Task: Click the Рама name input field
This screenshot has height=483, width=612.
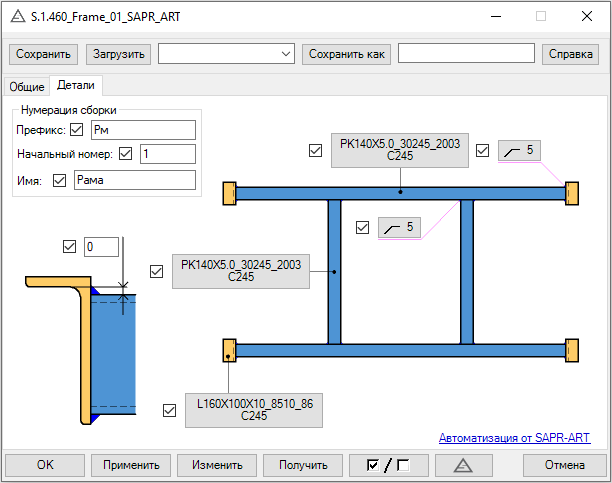Action: (134, 180)
